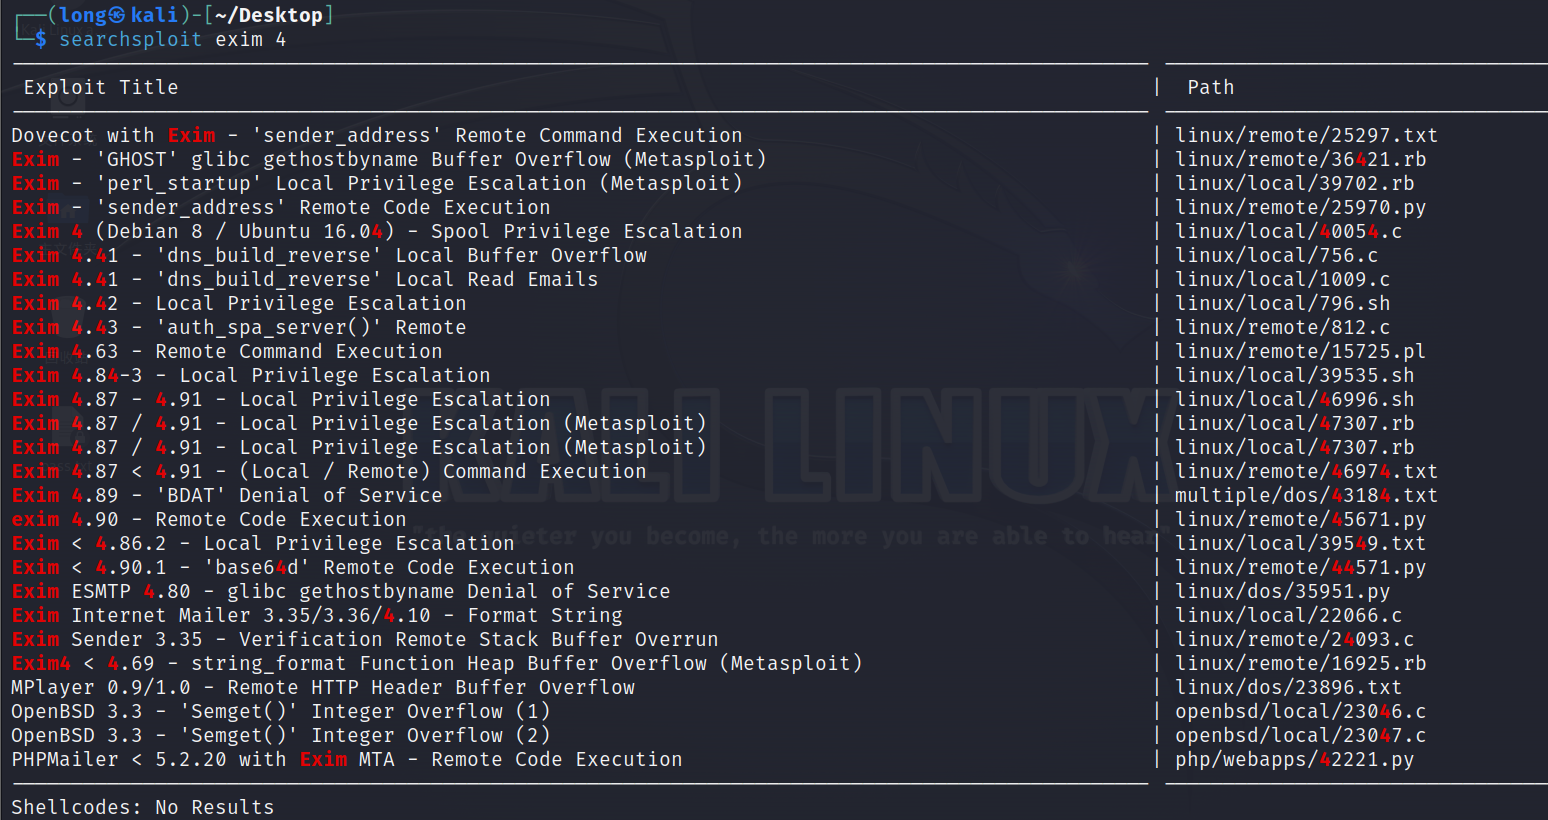1548x820 pixels.
Task: Click the path linux/local/39549.txt
Action: click(x=1301, y=543)
